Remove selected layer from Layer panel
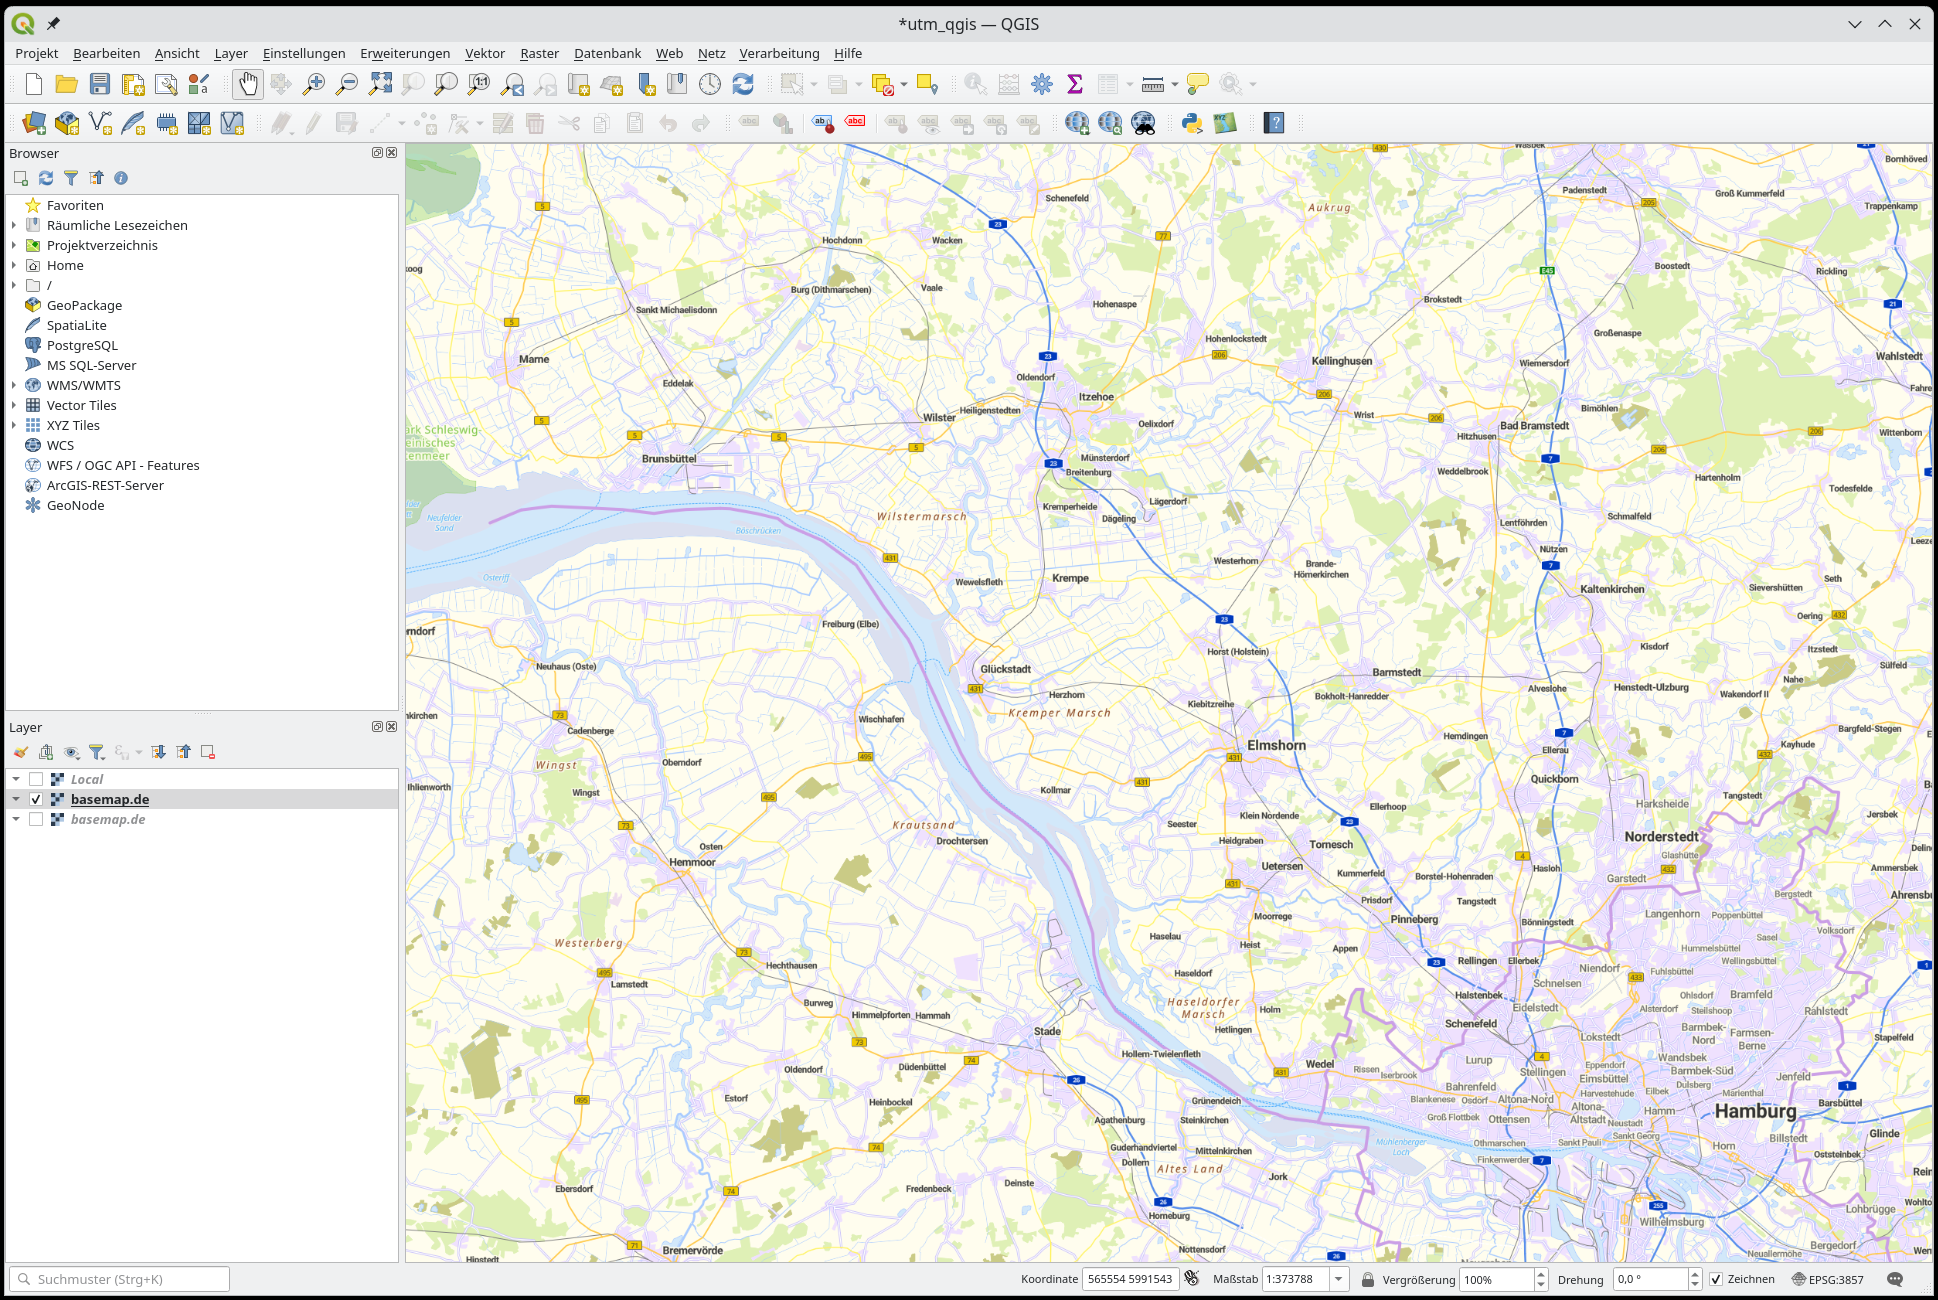The width and height of the screenshot is (1938, 1300). click(x=208, y=752)
